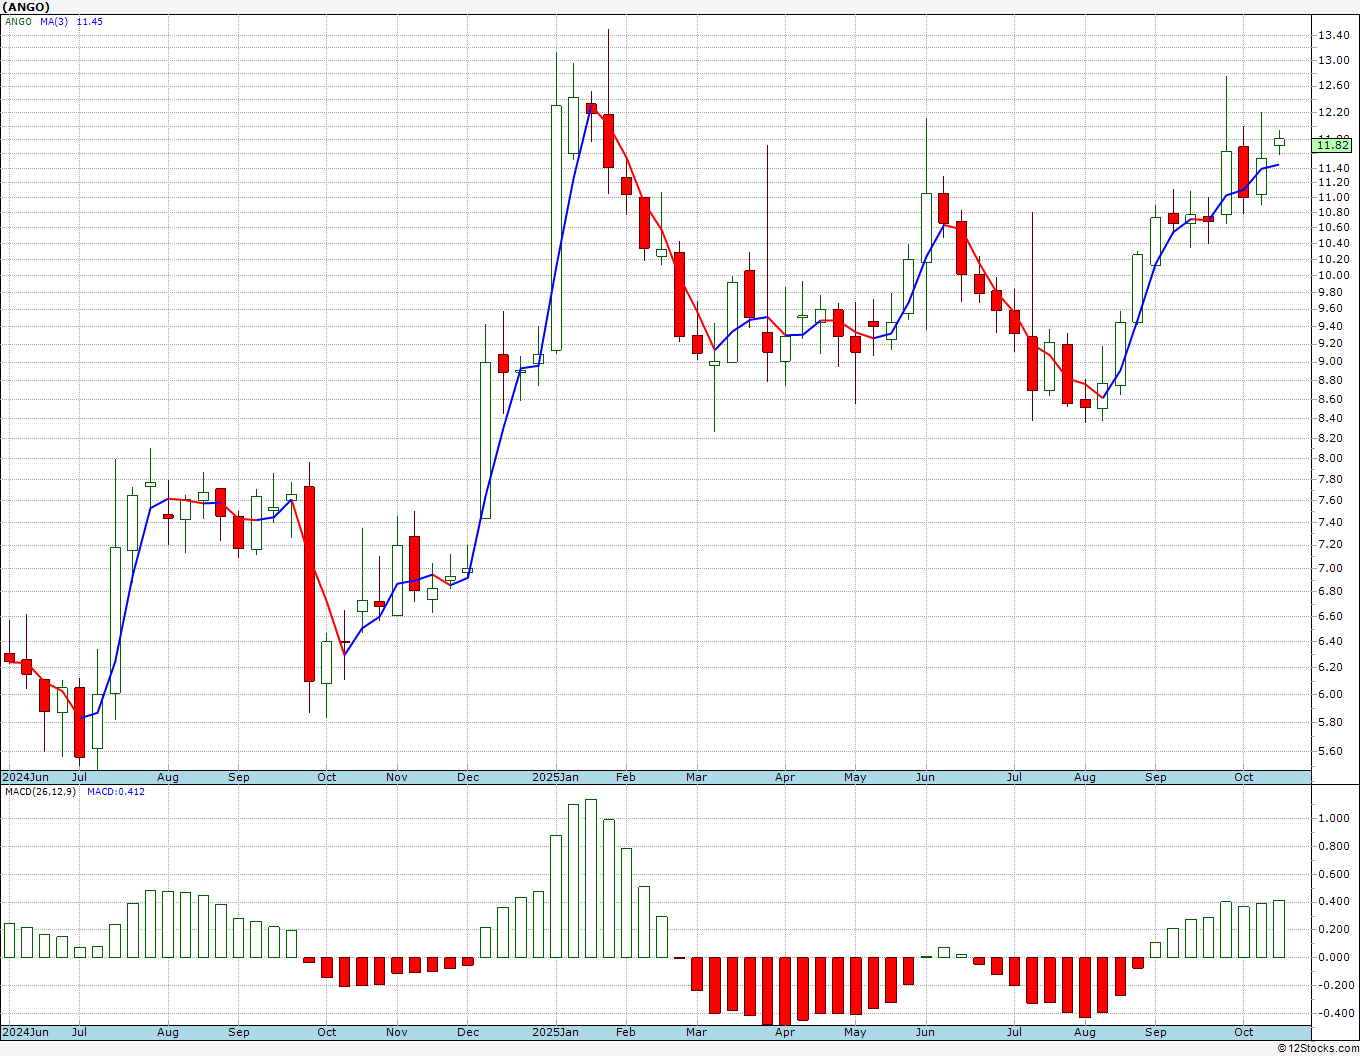Click 2025Jan on the price chart time axis

click(x=555, y=777)
